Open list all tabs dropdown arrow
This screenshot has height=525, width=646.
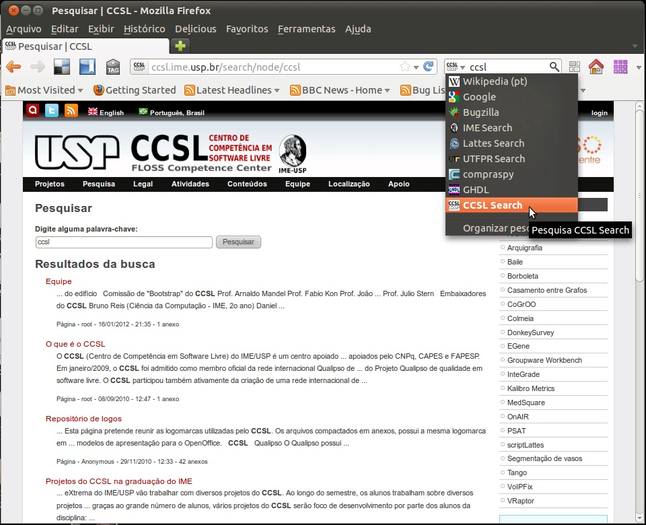pos(635,46)
